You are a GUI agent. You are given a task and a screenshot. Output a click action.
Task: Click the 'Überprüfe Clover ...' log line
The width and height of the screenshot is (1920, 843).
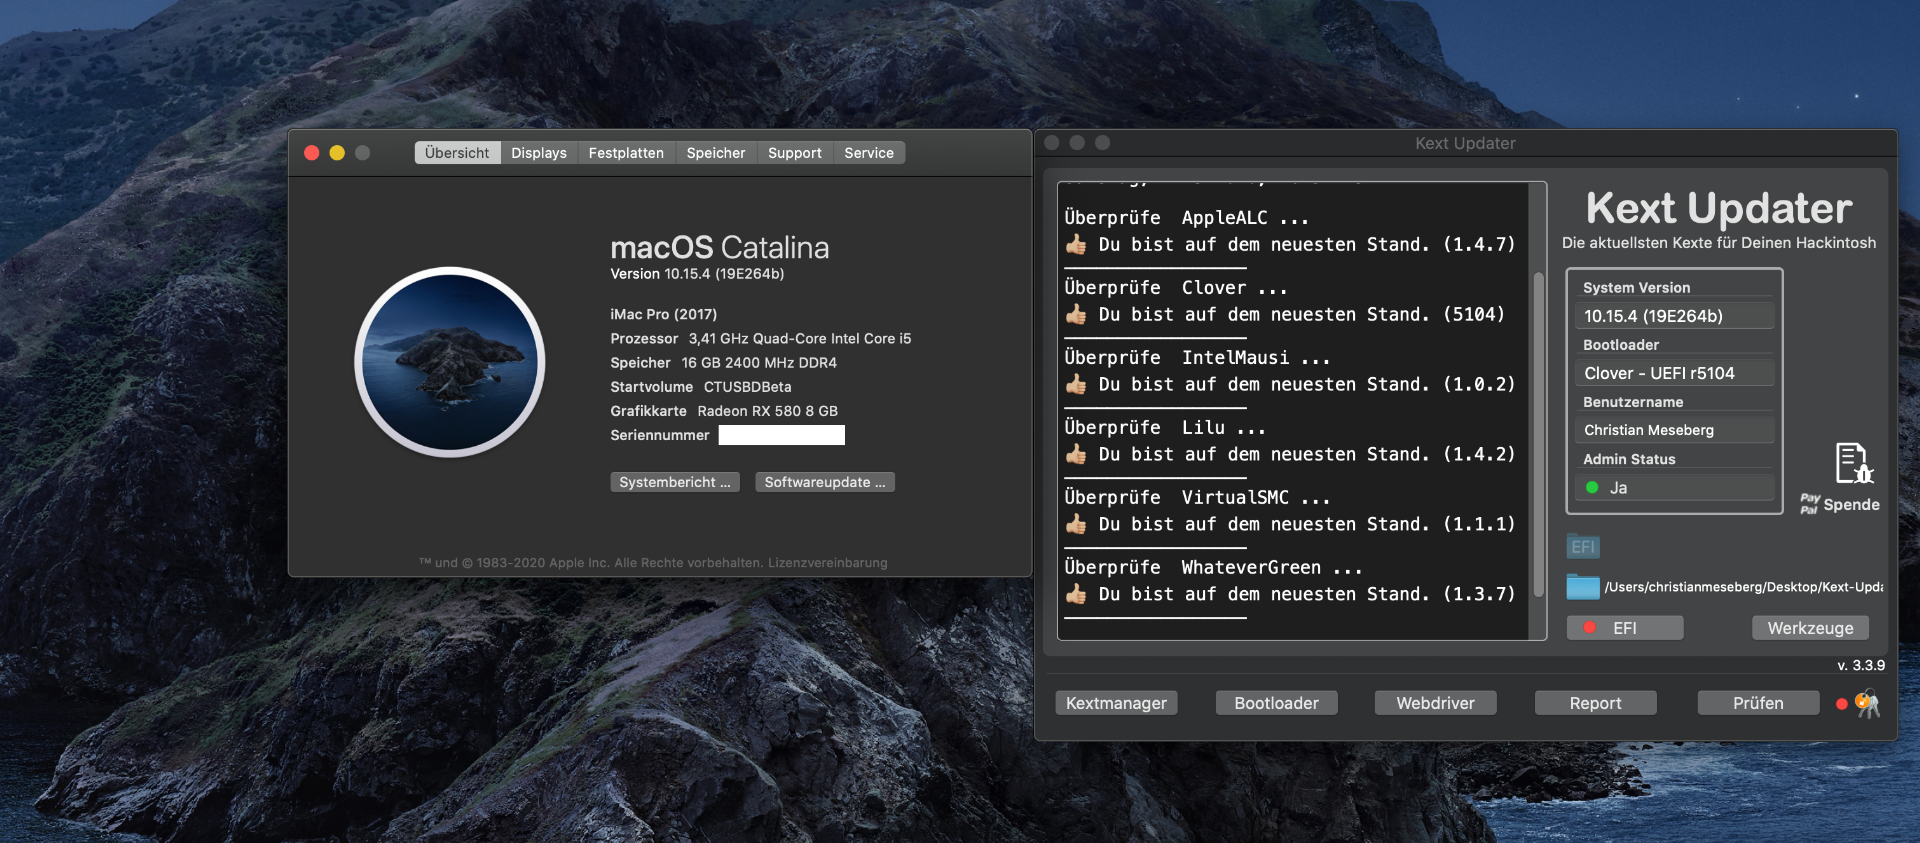pos(1176,288)
